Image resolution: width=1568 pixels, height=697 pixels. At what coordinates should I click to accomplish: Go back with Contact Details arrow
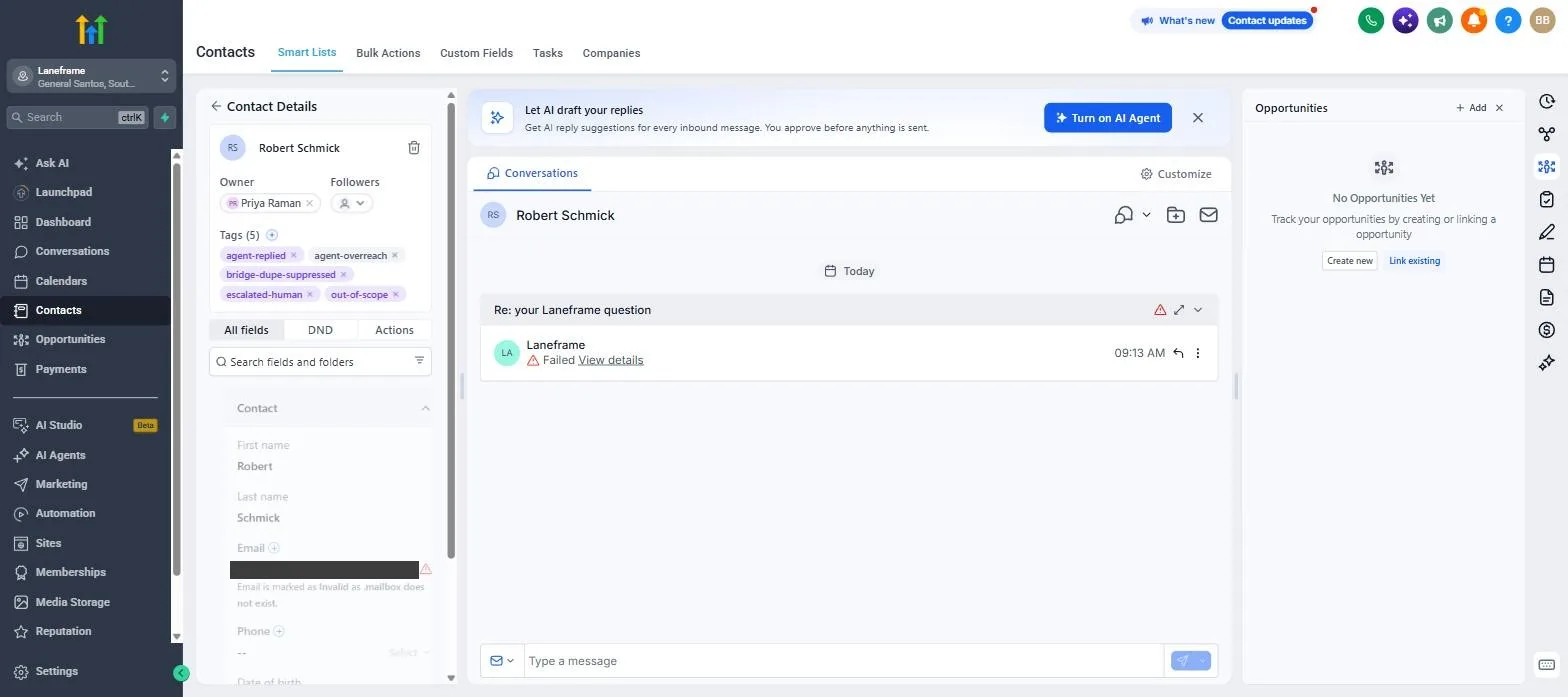(216, 106)
